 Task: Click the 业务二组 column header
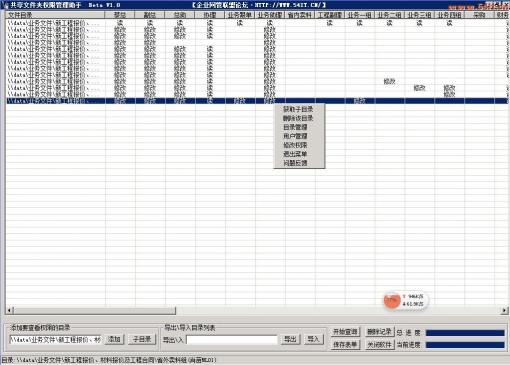pyautogui.click(x=390, y=15)
